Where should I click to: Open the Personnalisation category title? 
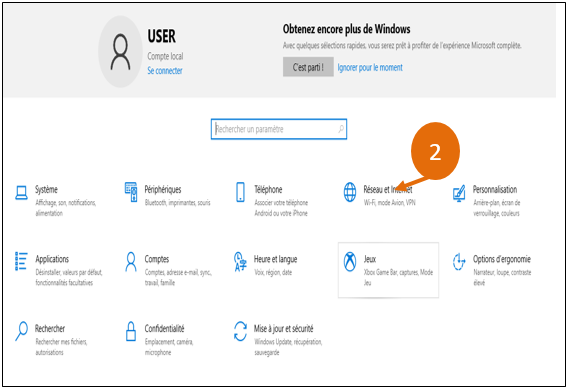[x=495, y=189]
